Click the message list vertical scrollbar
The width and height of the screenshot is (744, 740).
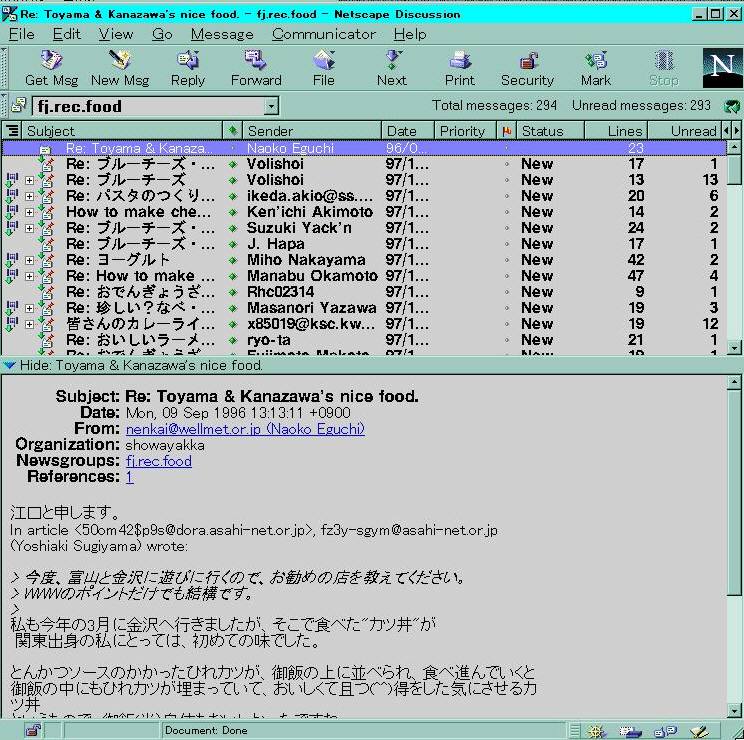click(735, 250)
